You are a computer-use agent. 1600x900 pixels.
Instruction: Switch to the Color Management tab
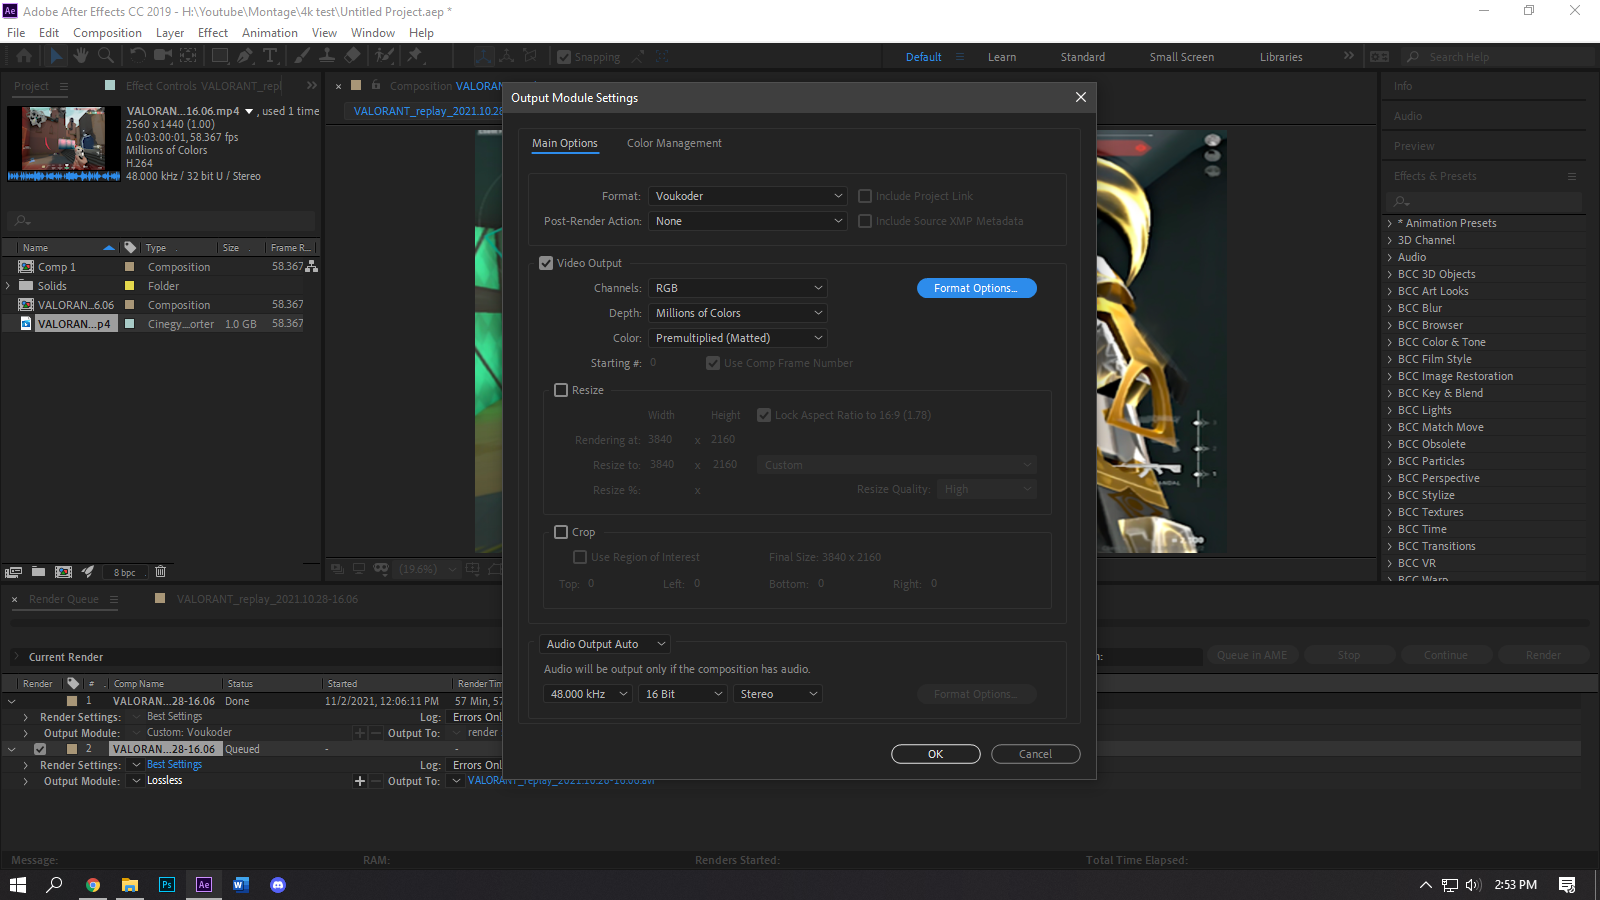[674, 143]
